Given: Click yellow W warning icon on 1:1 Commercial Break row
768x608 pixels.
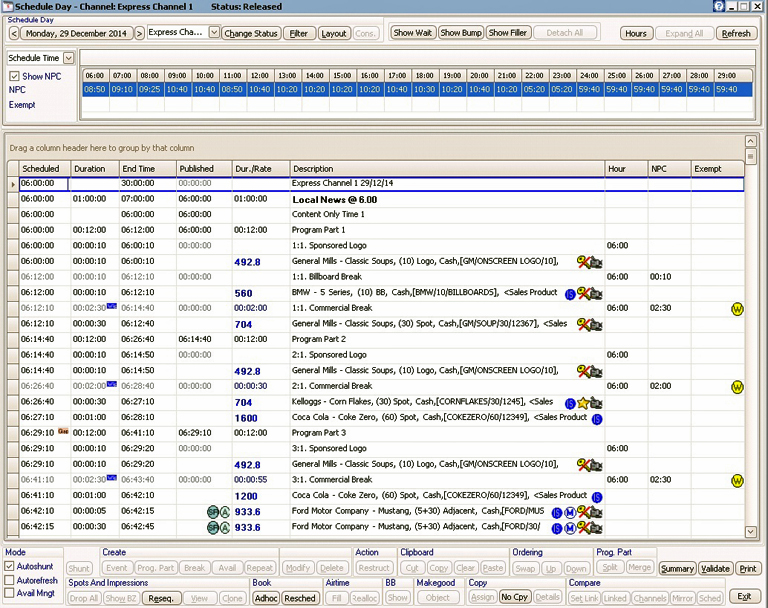Looking at the screenshot, I should point(737,309).
